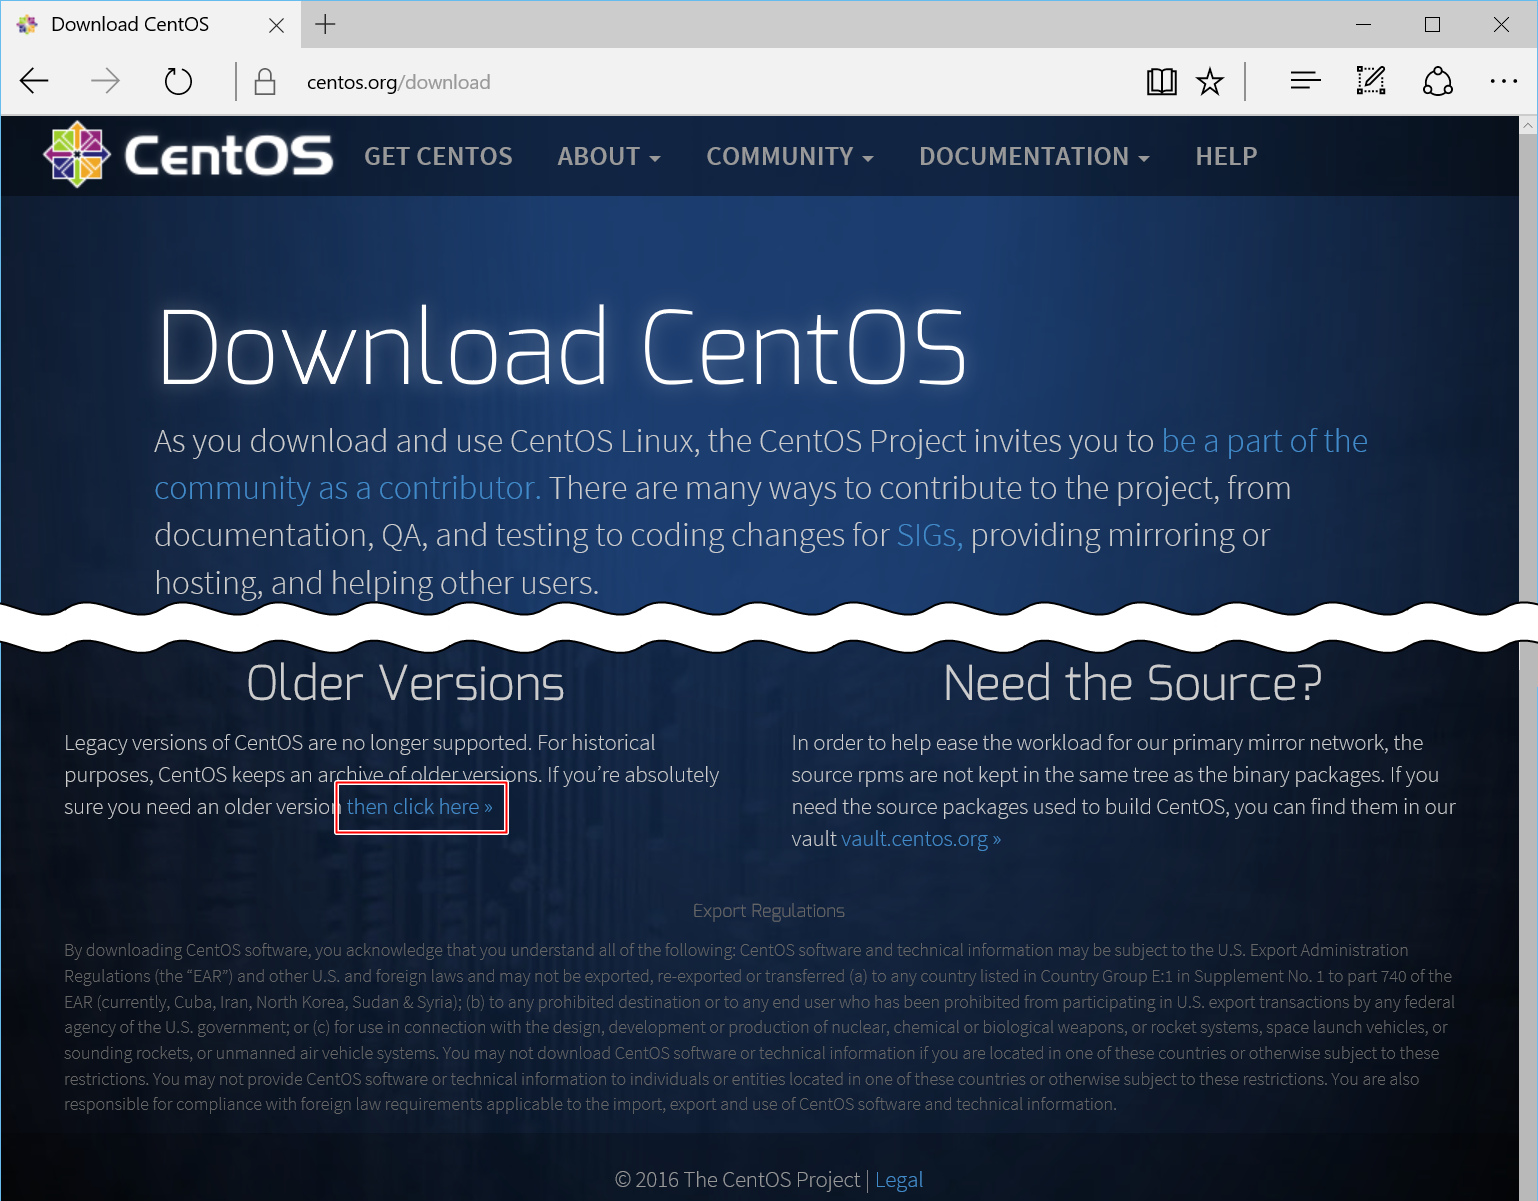
Task: Add page to favorites with star icon
Action: click(1210, 82)
